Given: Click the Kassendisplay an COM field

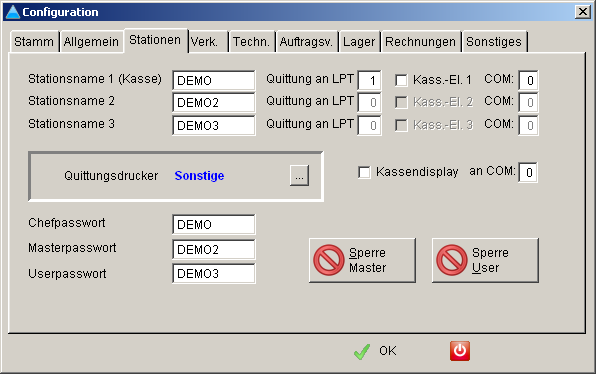Looking at the screenshot, I should (x=528, y=173).
